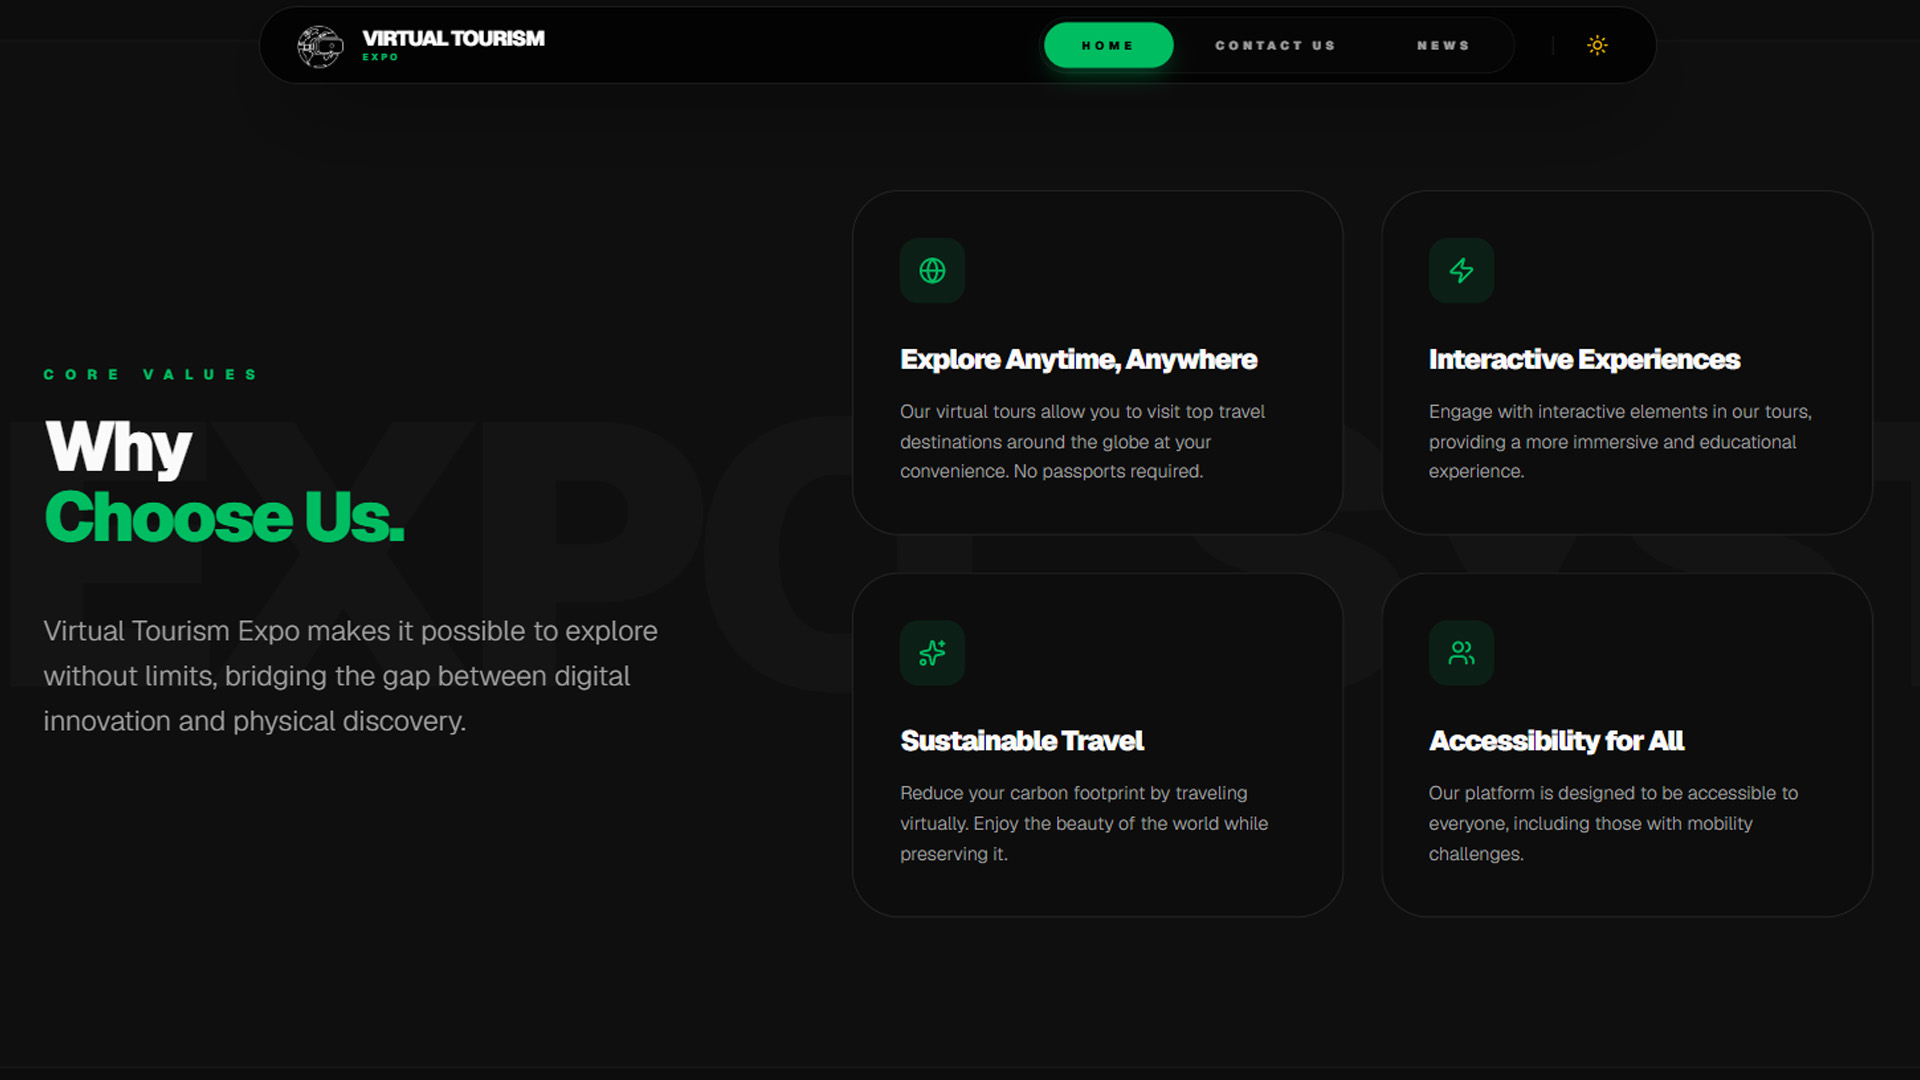This screenshot has width=1920, height=1080.
Task: Click the 'Interactive Experiences' card title
Action: tap(1584, 359)
